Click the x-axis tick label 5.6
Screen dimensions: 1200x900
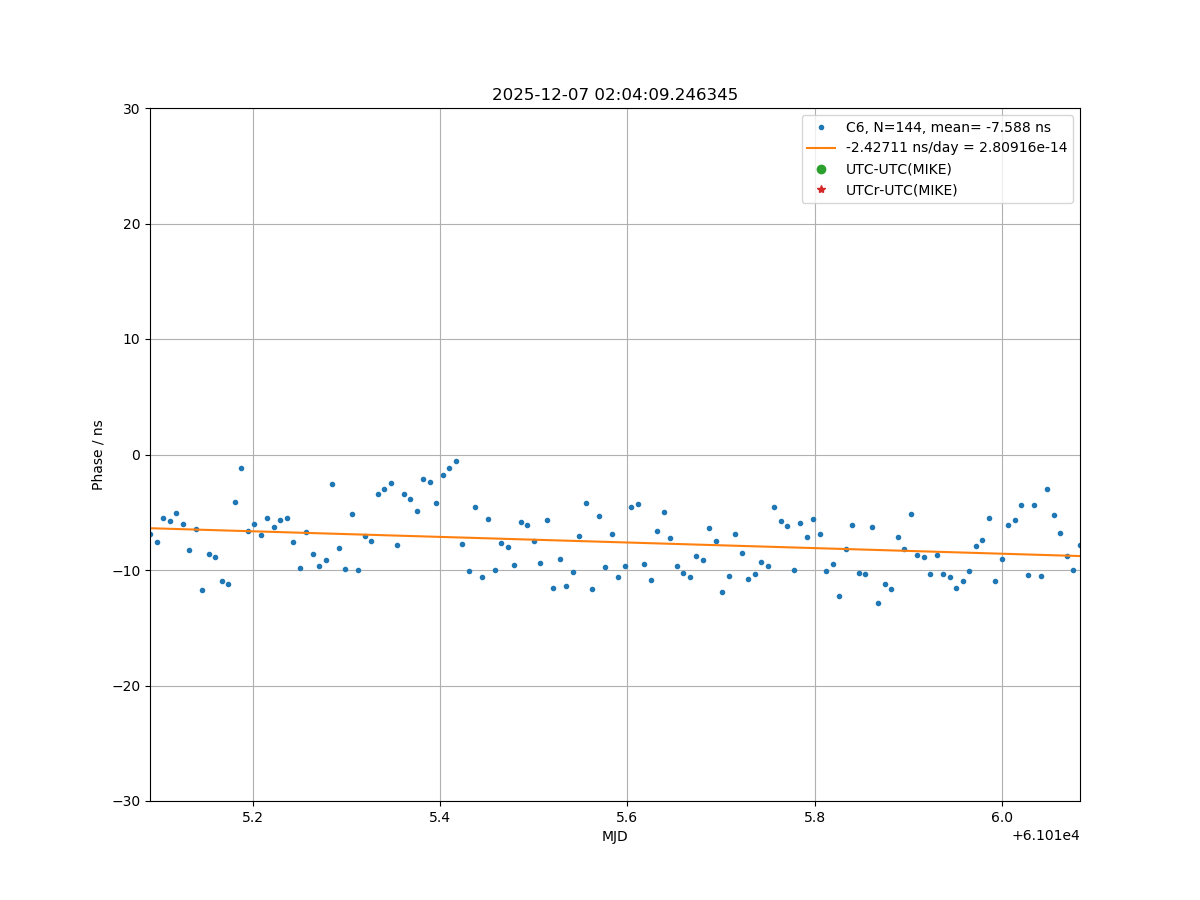point(627,817)
